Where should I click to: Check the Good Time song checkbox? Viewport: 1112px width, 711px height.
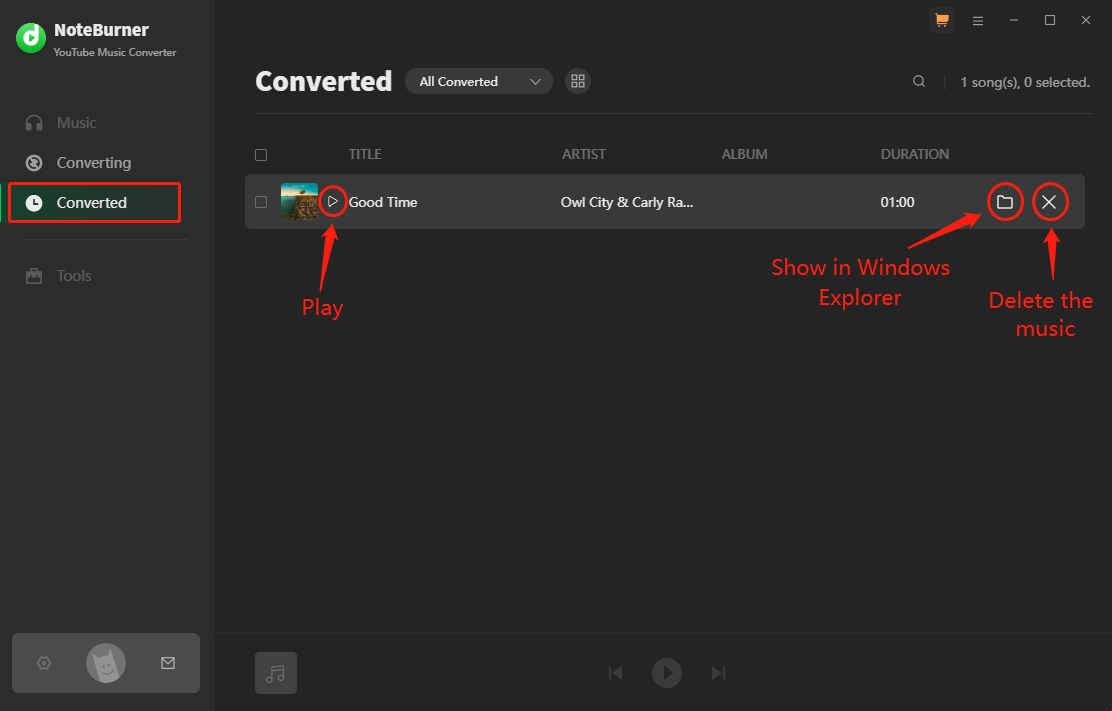point(261,202)
